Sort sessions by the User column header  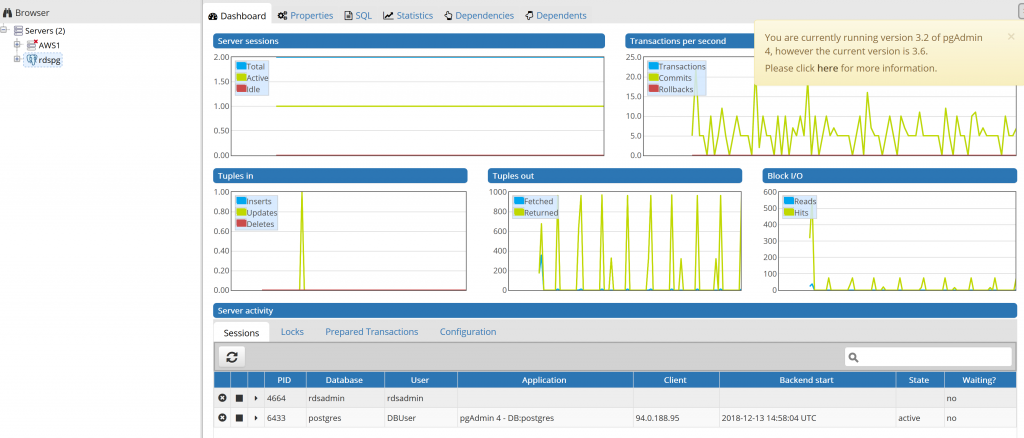(x=421, y=380)
